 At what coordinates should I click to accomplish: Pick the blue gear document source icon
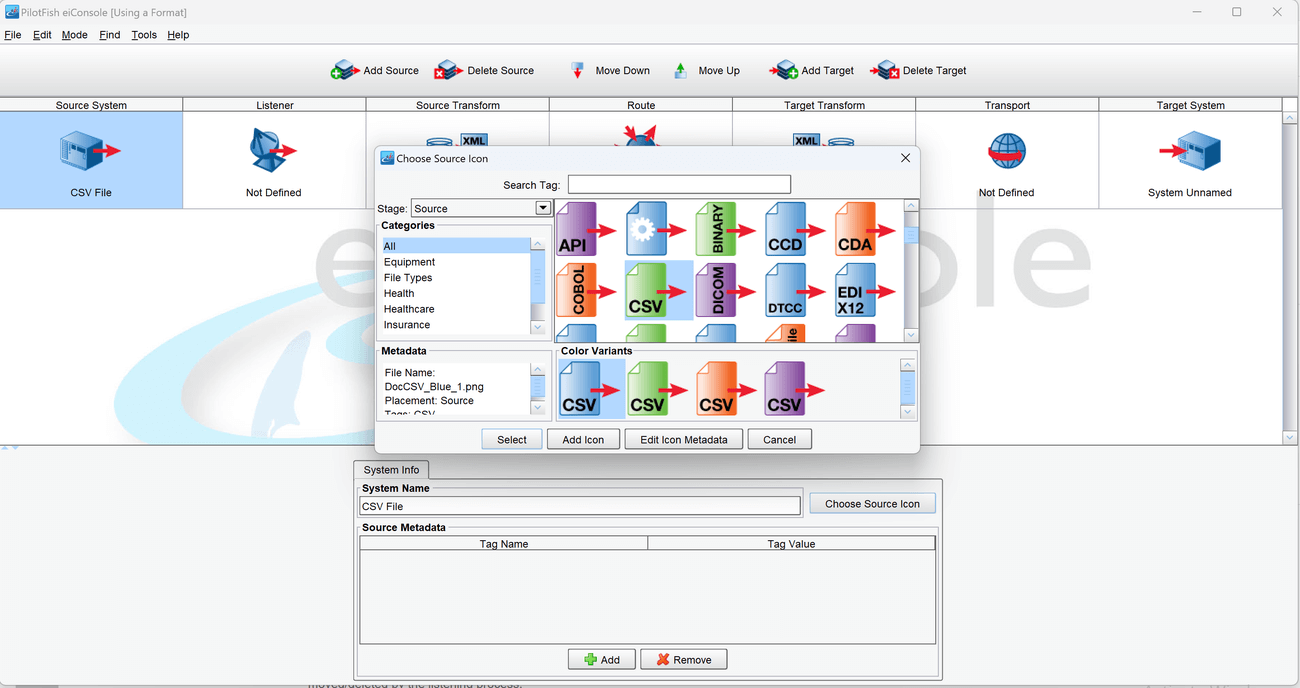(x=656, y=229)
